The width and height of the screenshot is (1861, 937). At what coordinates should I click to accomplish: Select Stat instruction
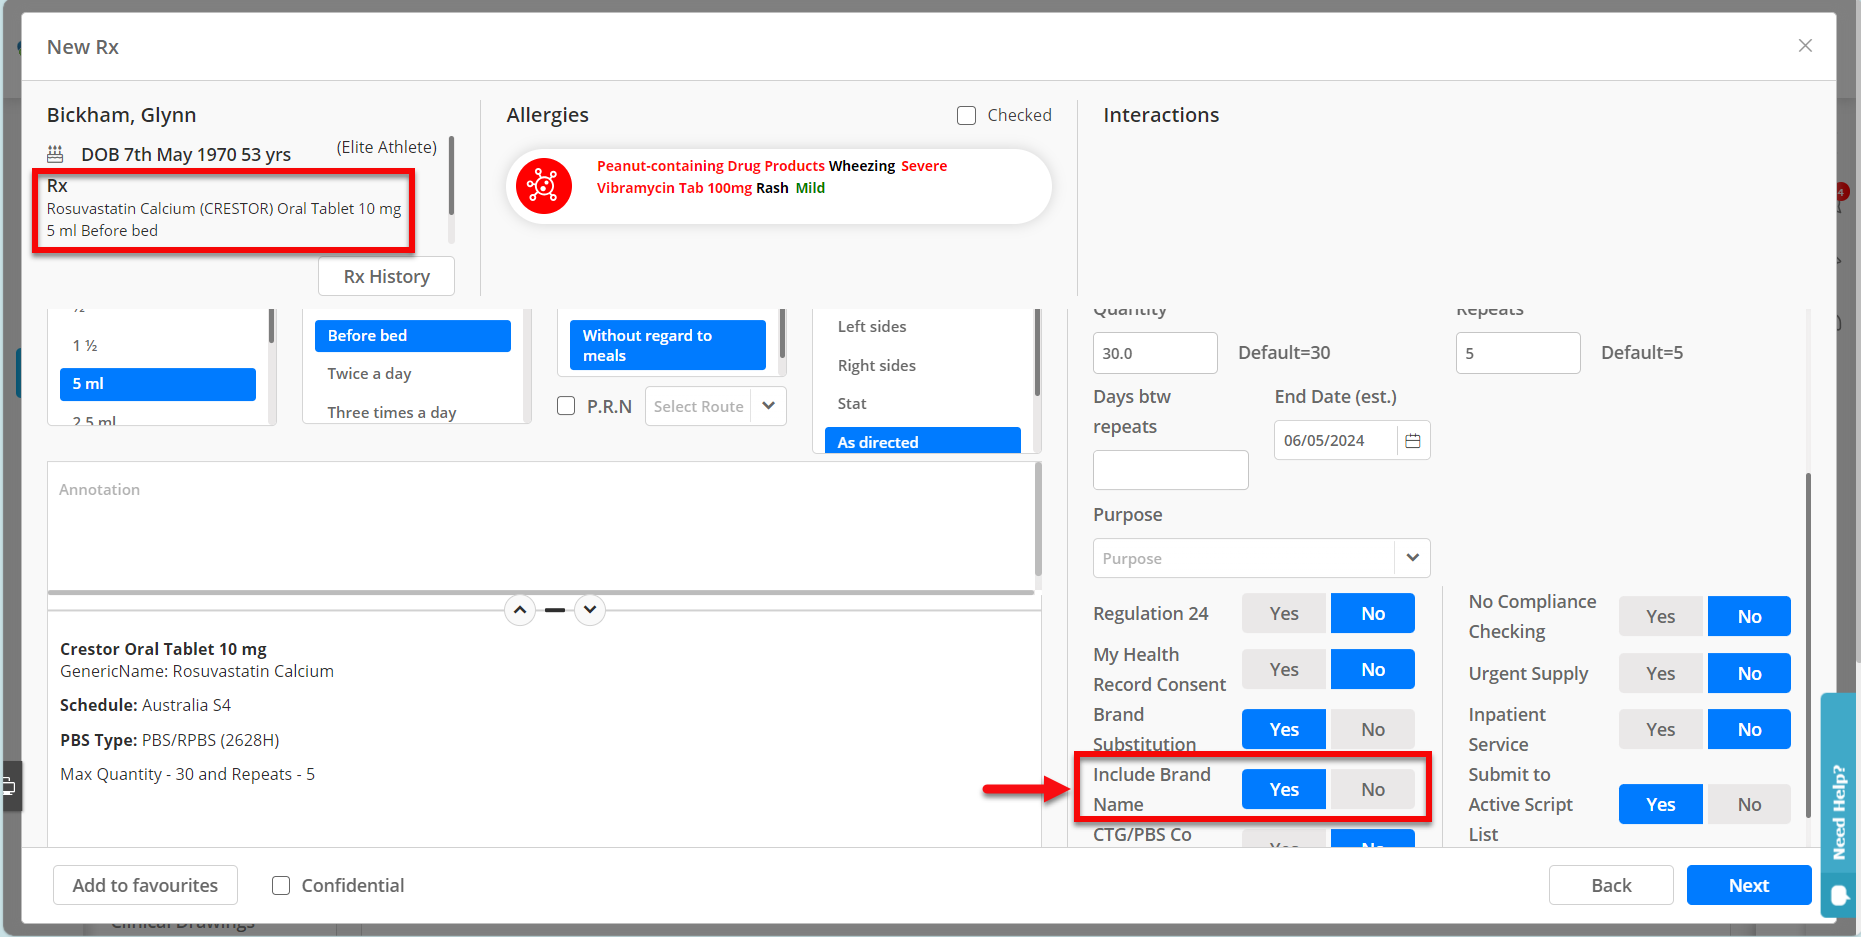(x=923, y=403)
